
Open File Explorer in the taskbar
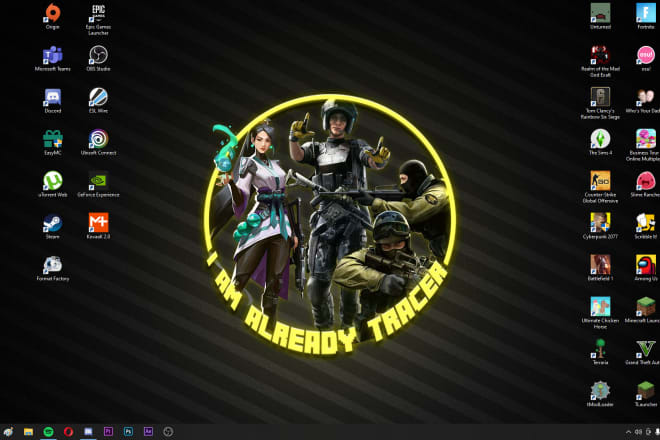(x=29, y=431)
